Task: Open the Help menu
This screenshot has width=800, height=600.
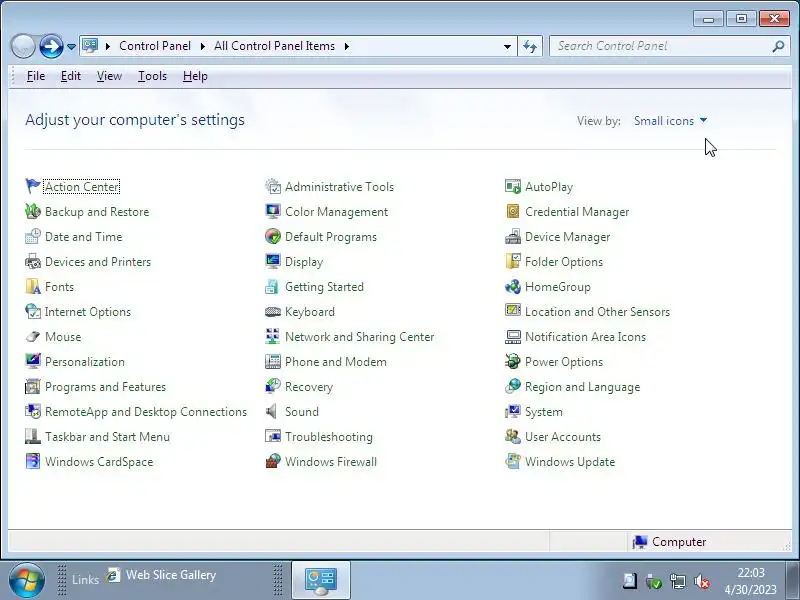Action: [x=195, y=76]
